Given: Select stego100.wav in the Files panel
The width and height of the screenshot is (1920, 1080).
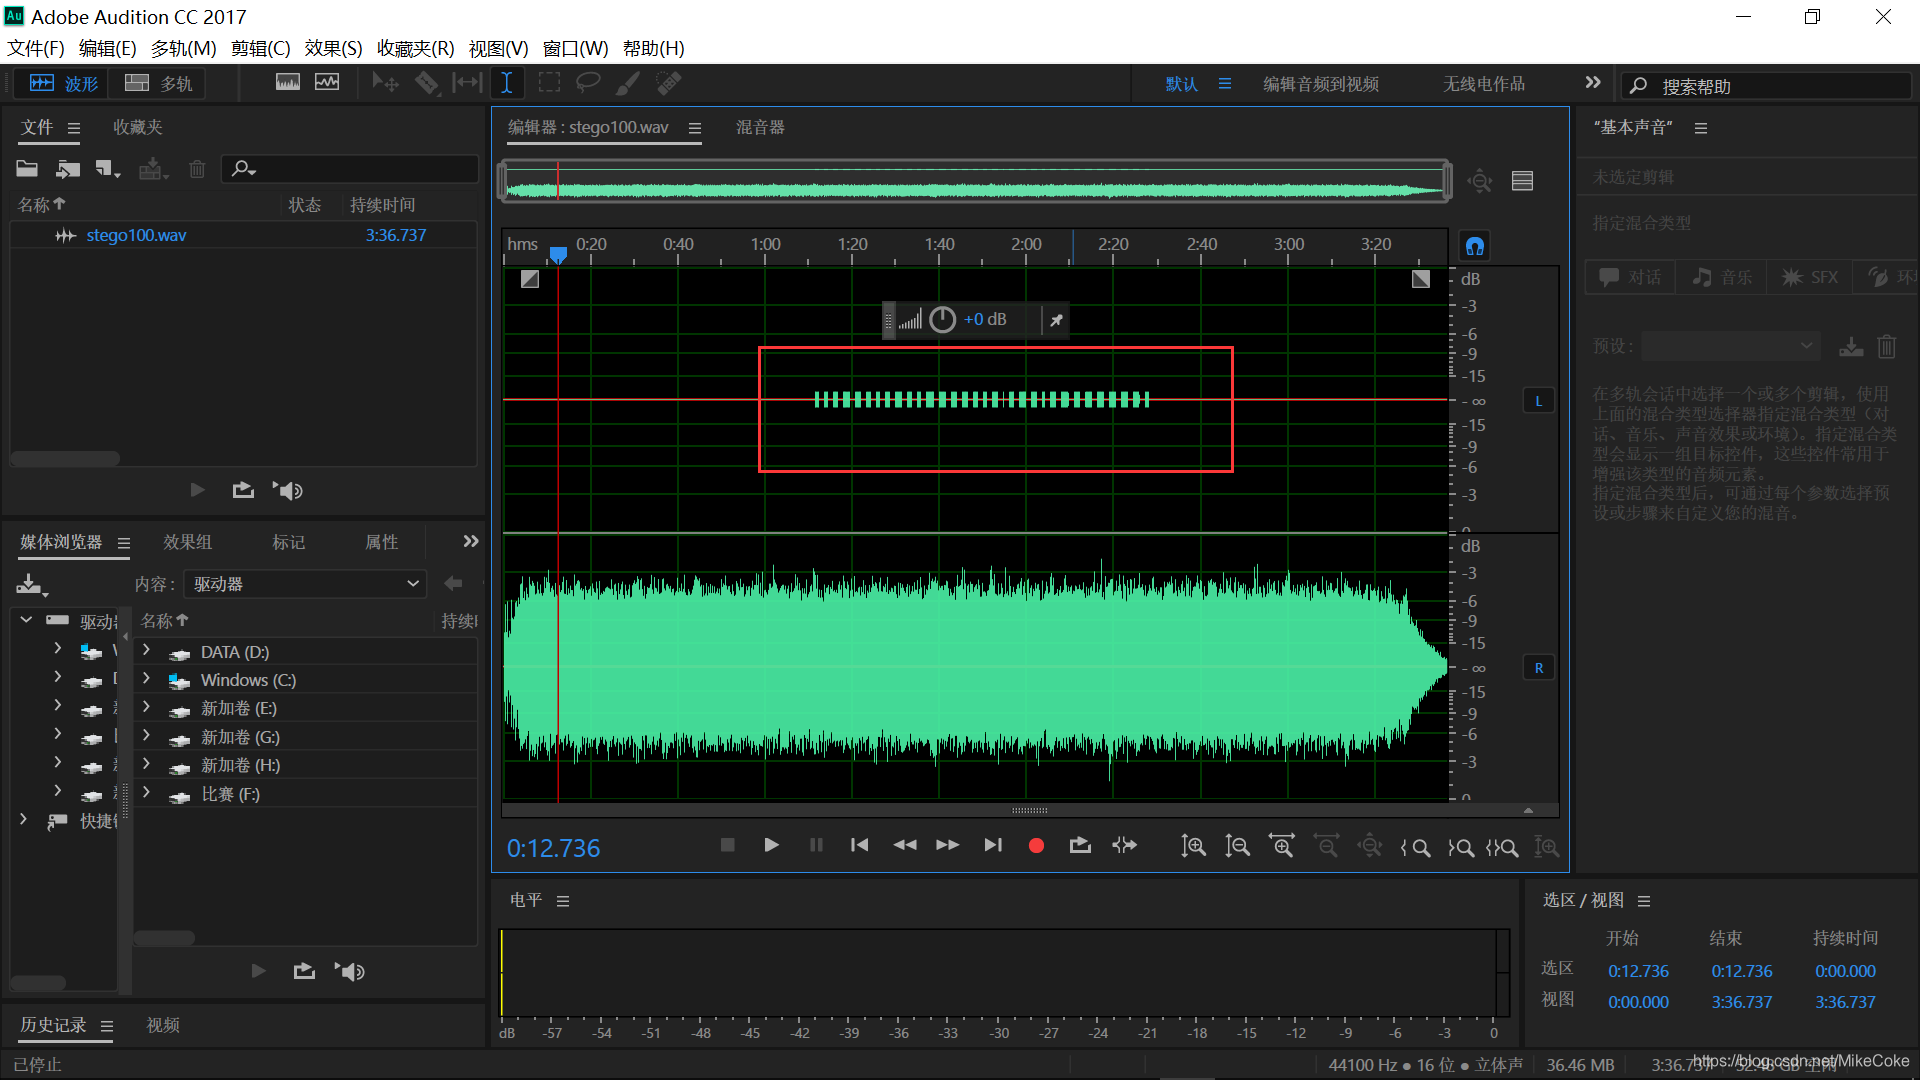Looking at the screenshot, I should [136, 235].
